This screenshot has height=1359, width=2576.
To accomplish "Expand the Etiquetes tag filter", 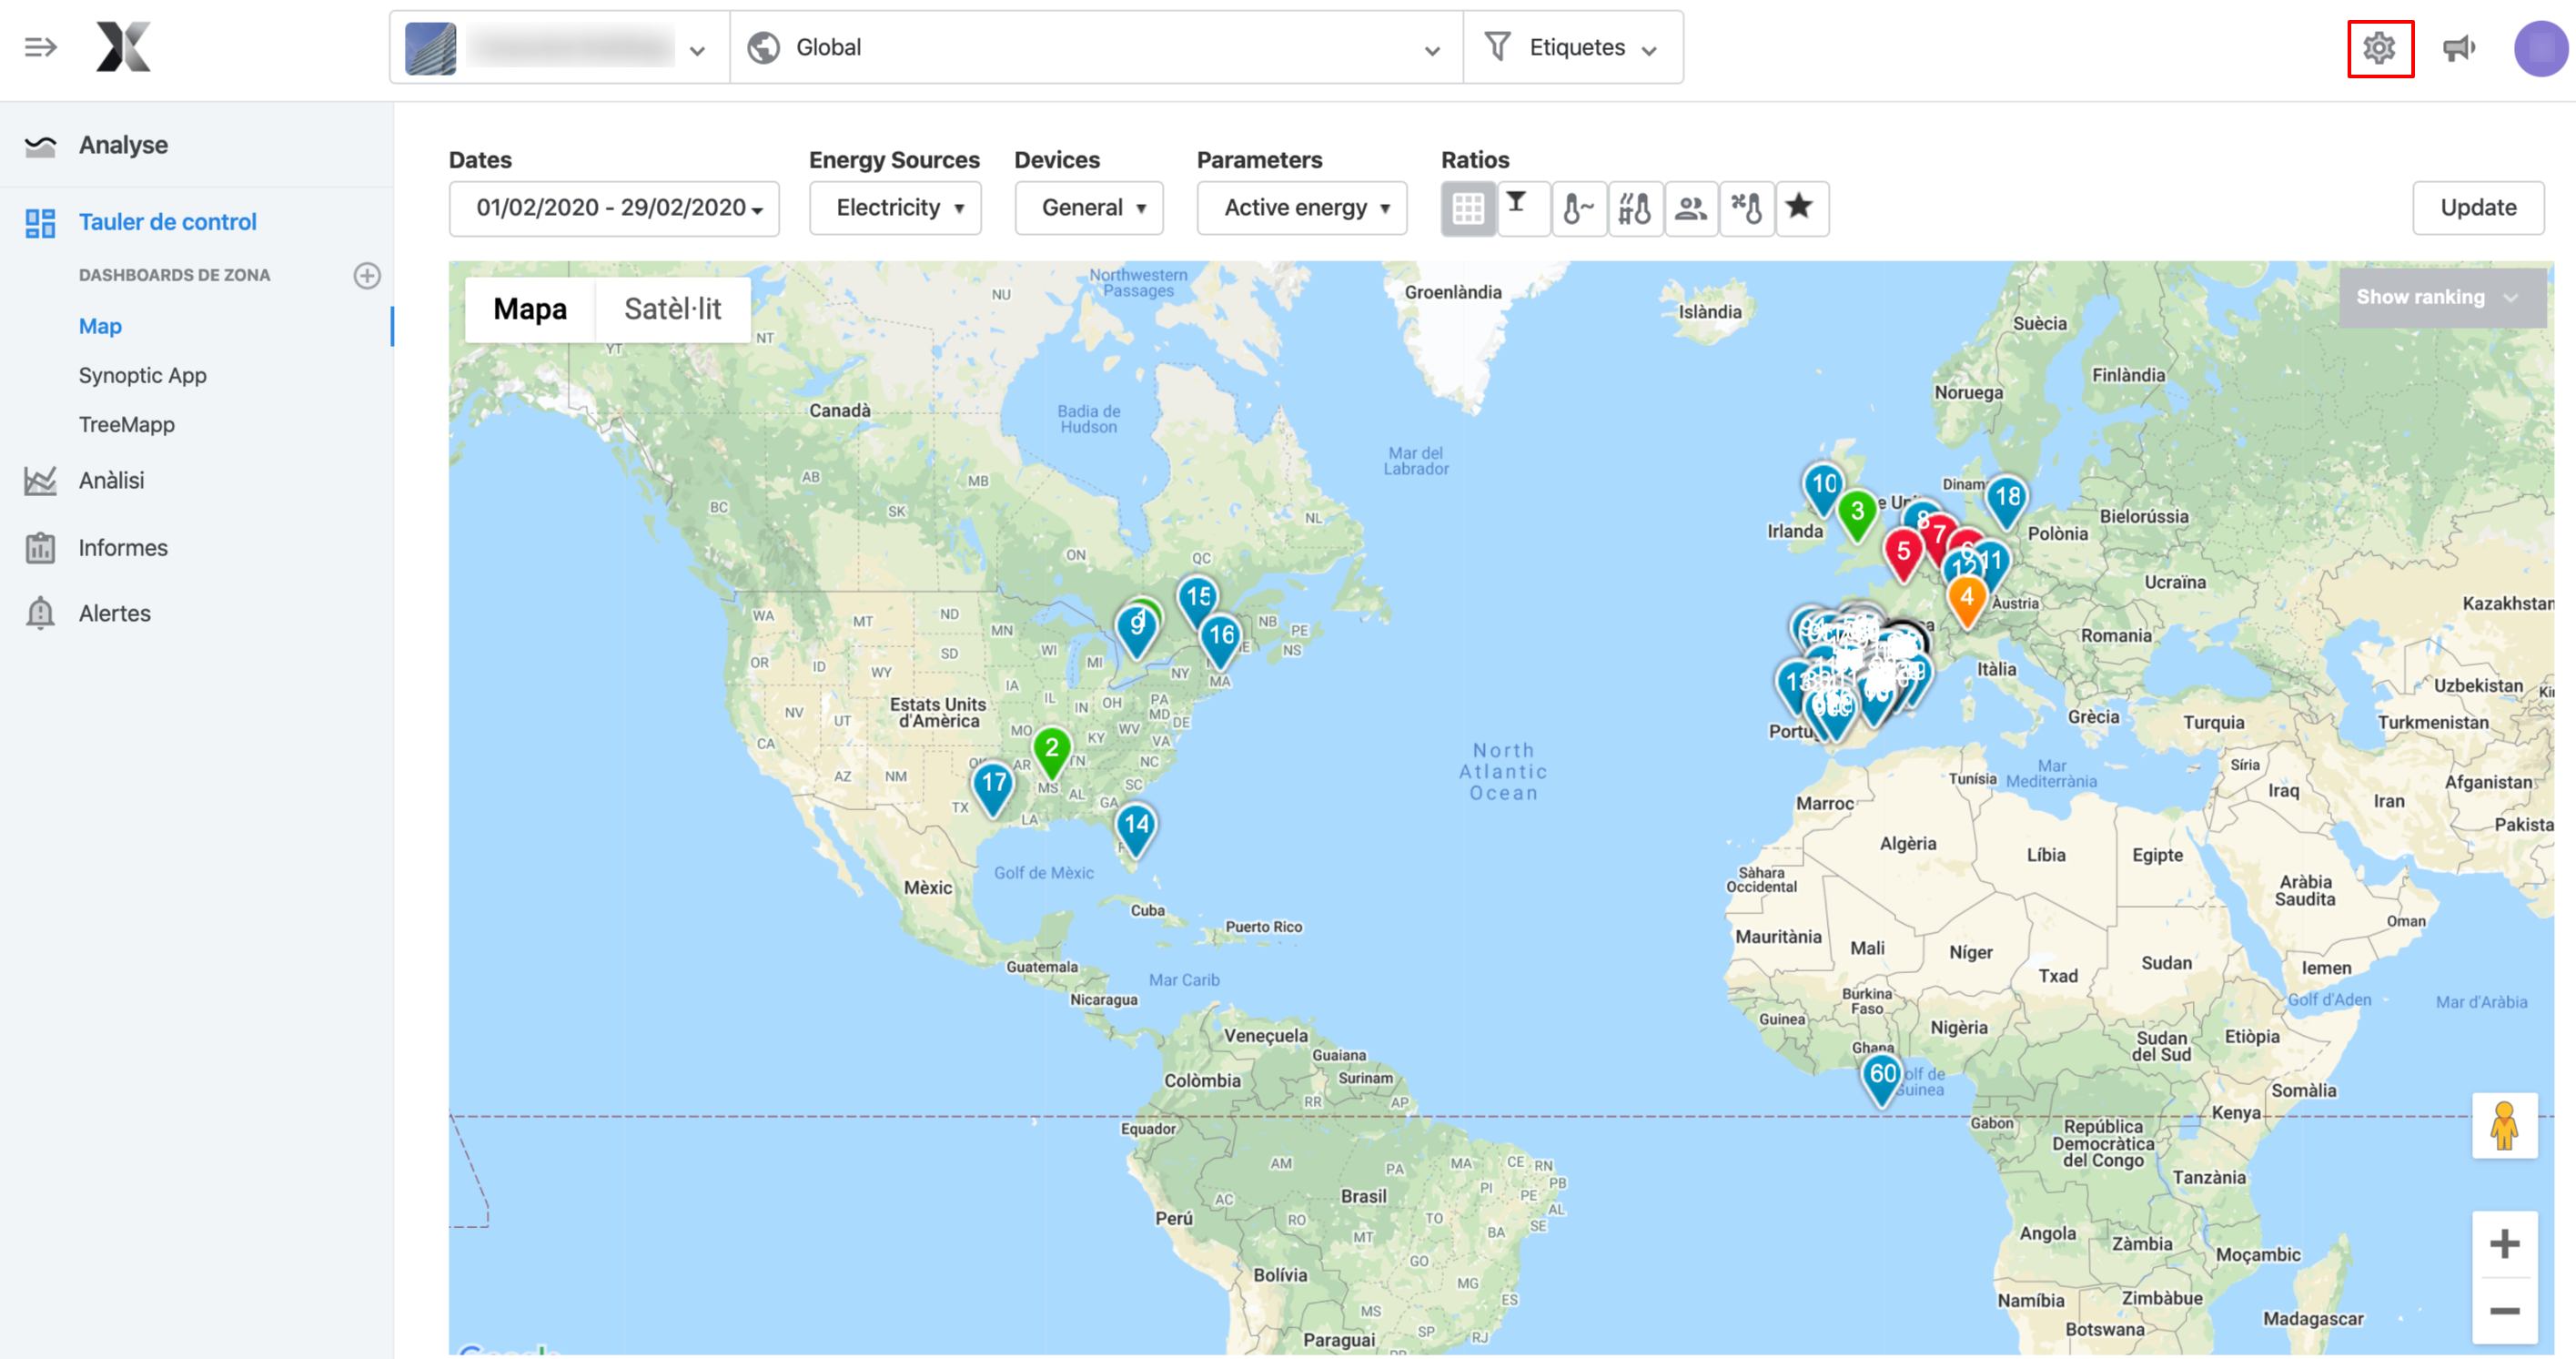I will point(1573,47).
